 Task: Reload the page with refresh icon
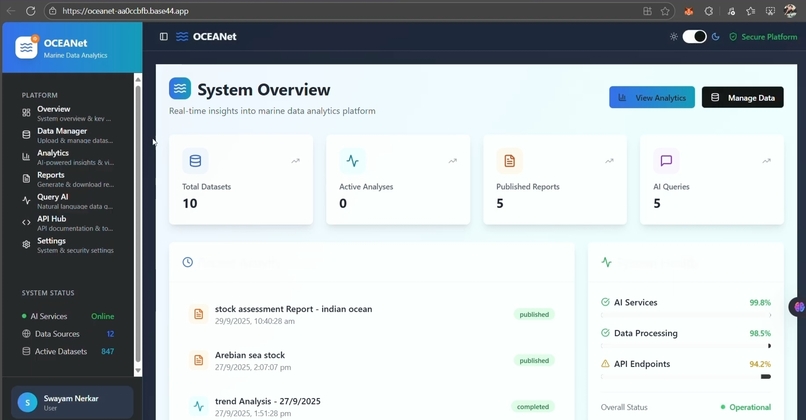click(30, 11)
